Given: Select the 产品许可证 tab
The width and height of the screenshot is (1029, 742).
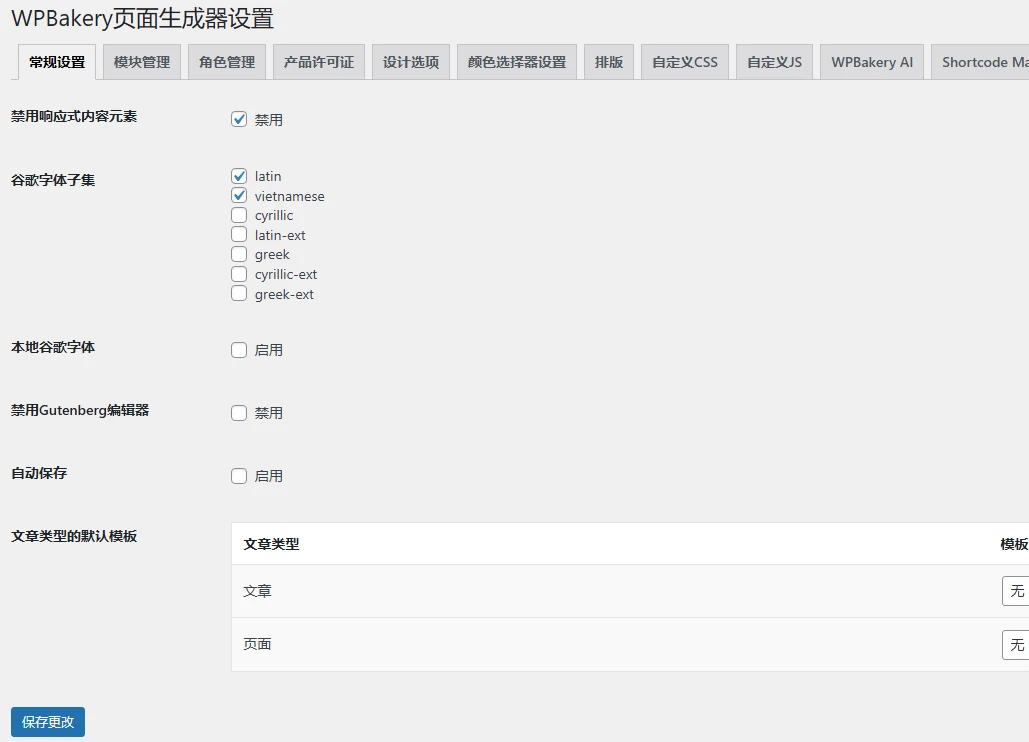Looking at the screenshot, I should pos(318,61).
